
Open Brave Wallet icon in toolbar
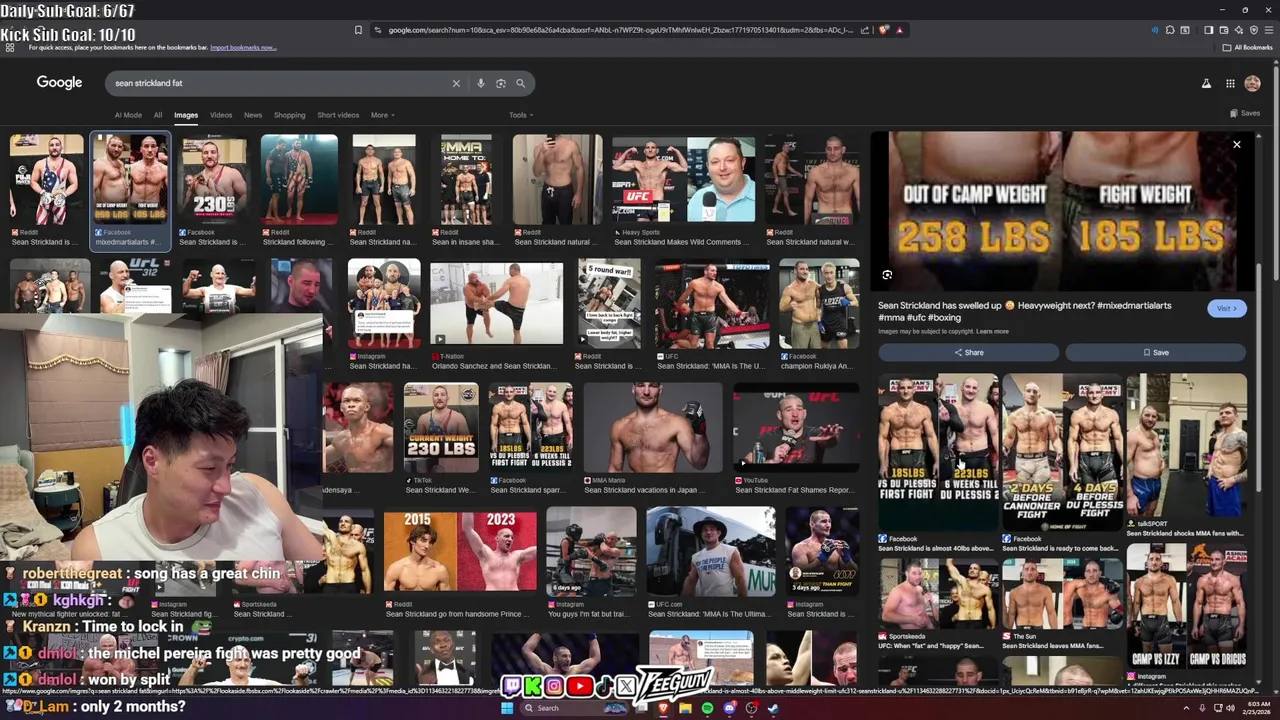pos(1223,30)
